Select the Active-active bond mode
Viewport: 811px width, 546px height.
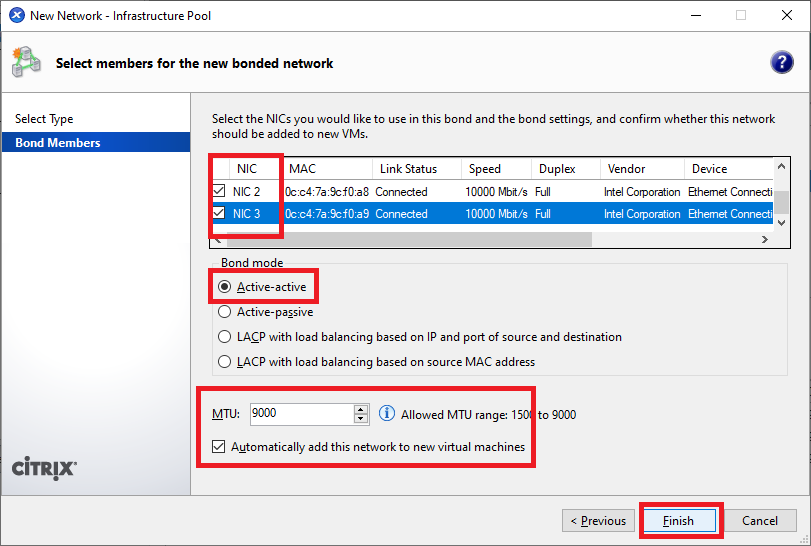pos(225,287)
